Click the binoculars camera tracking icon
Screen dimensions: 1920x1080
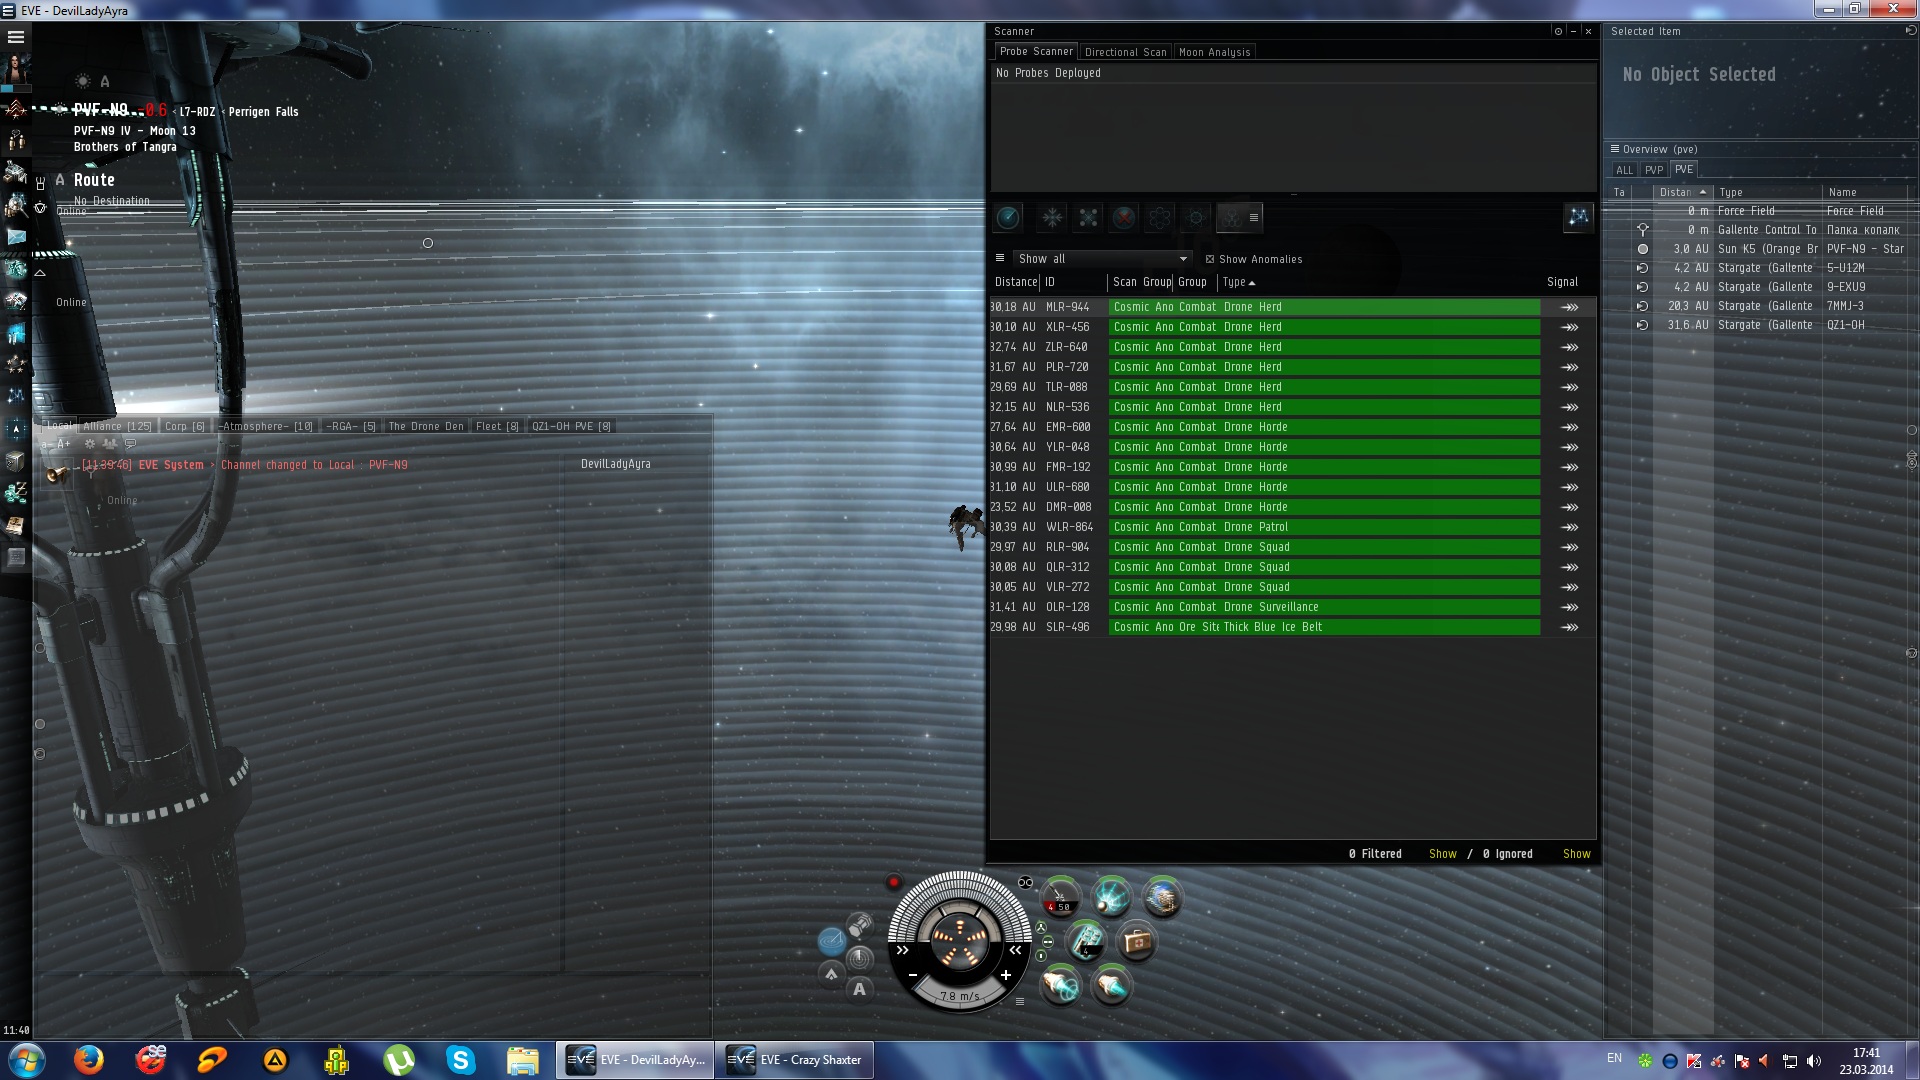(1025, 882)
